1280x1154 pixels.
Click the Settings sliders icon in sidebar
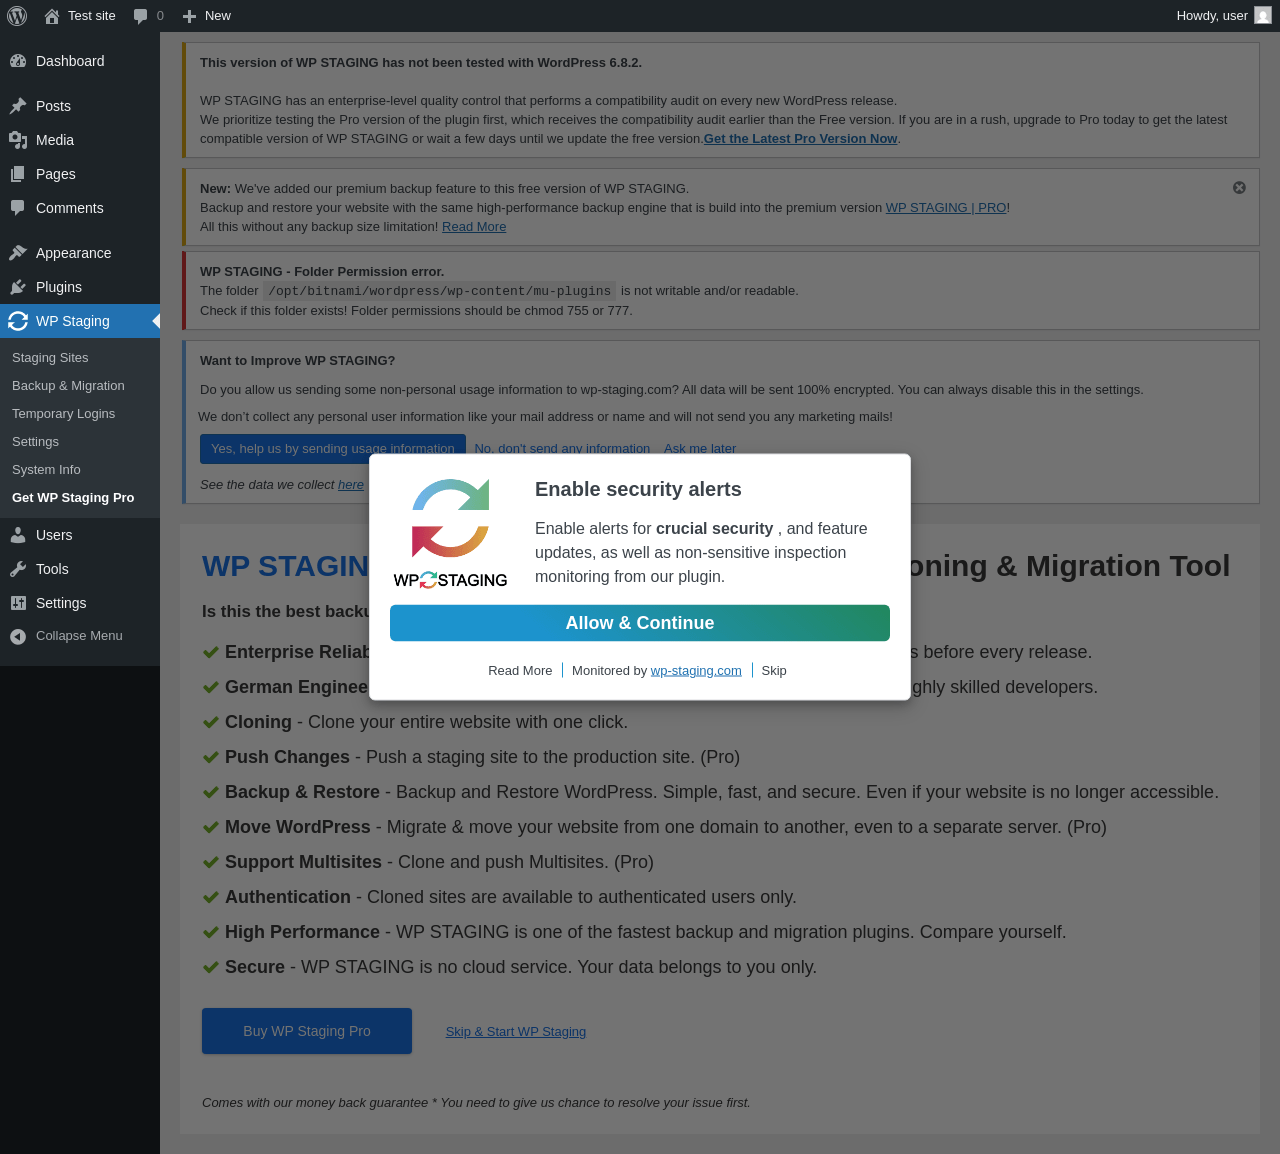(18, 603)
